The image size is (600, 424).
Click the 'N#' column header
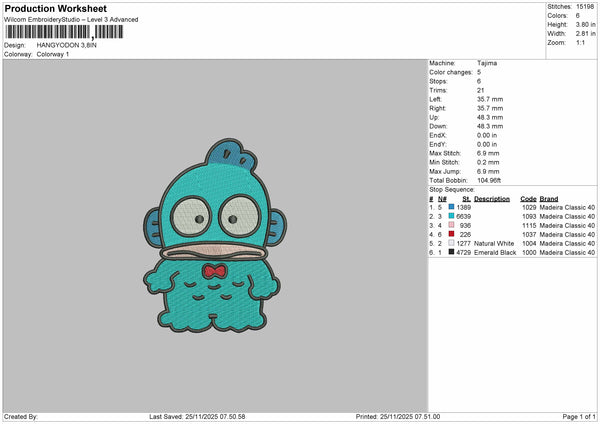click(442, 199)
